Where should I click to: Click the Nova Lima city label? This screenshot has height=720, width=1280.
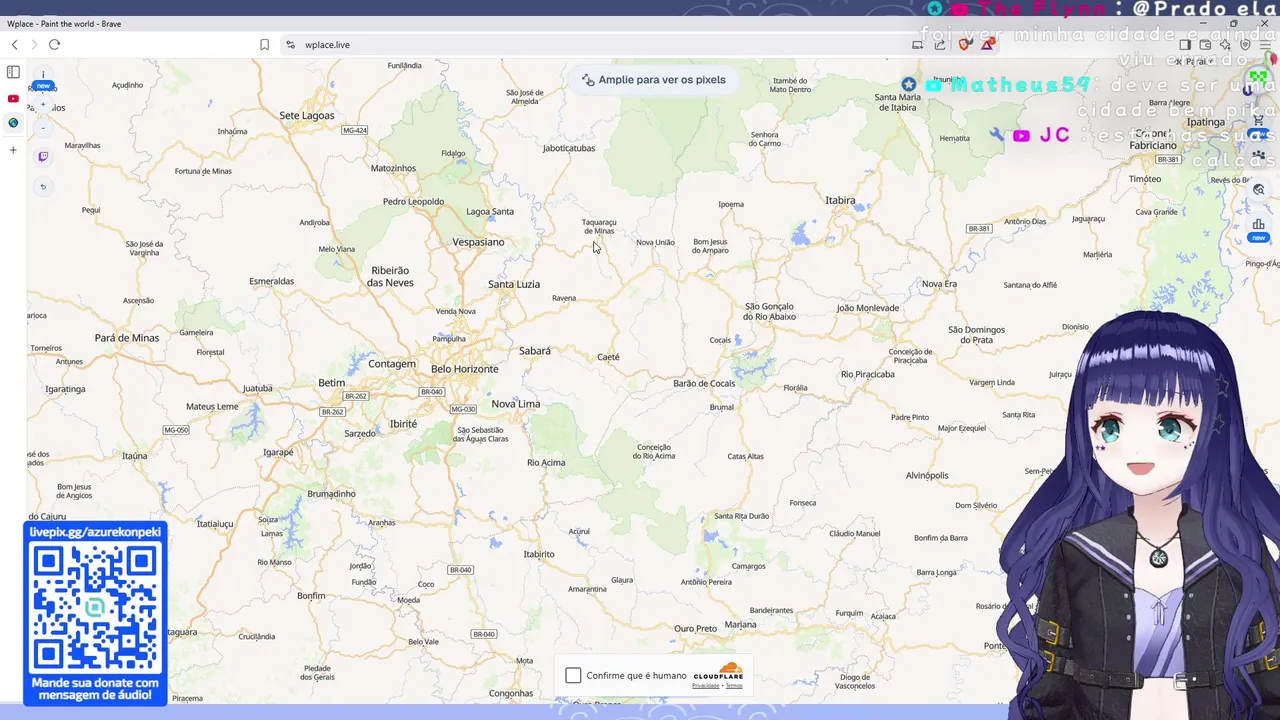pyautogui.click(x=516, y=404)
